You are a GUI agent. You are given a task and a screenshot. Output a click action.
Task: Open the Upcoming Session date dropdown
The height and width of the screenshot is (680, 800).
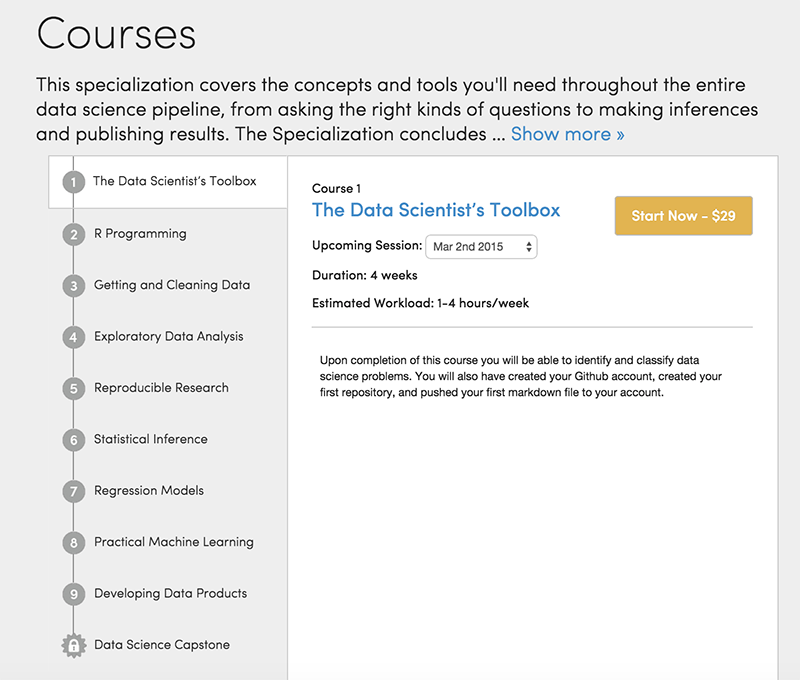click(481, 247)
